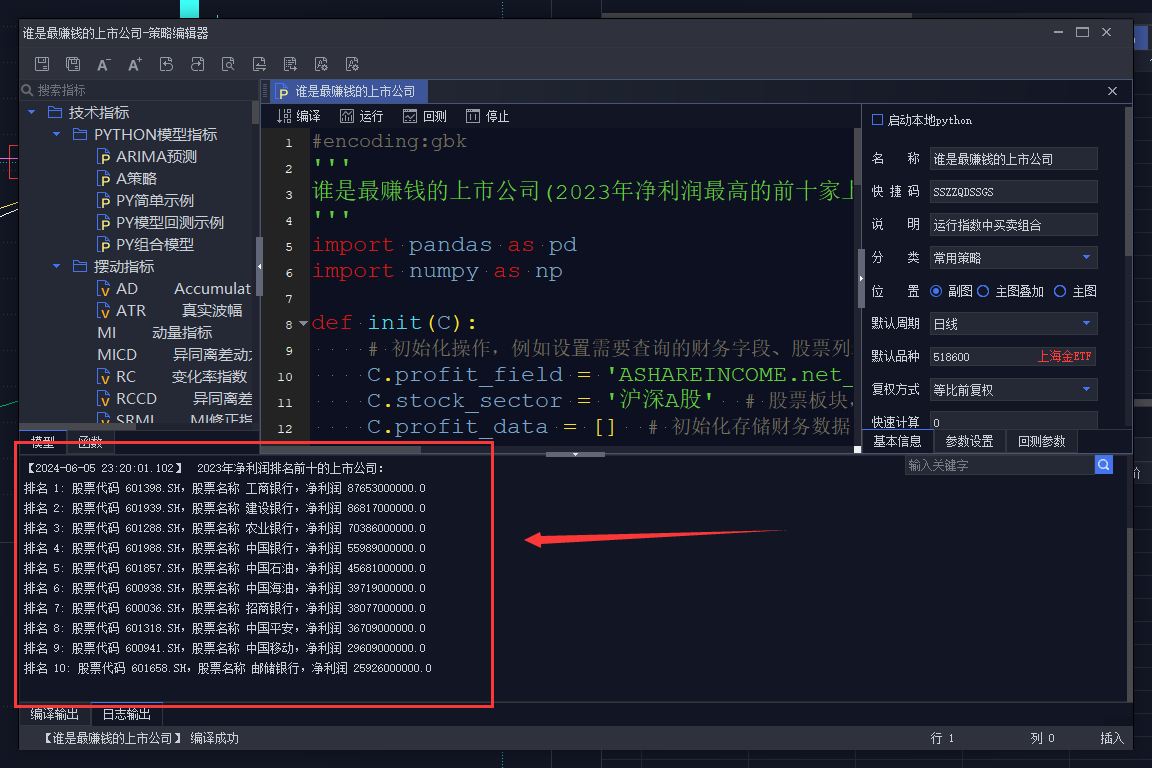This screenshot has width=1152, height=768.
Task: Click the 名称 field with the strategy name
Action: (x=1014, y=159)
